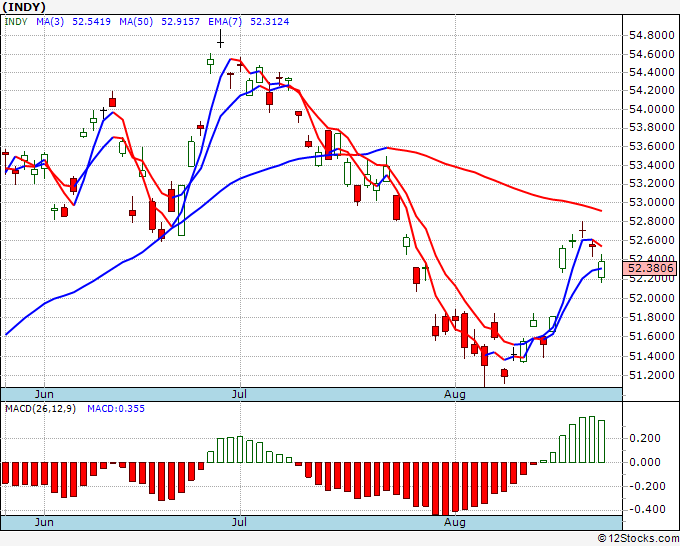
Task: Select the MA(3) value 52.5419
Action: click(91, 22)
